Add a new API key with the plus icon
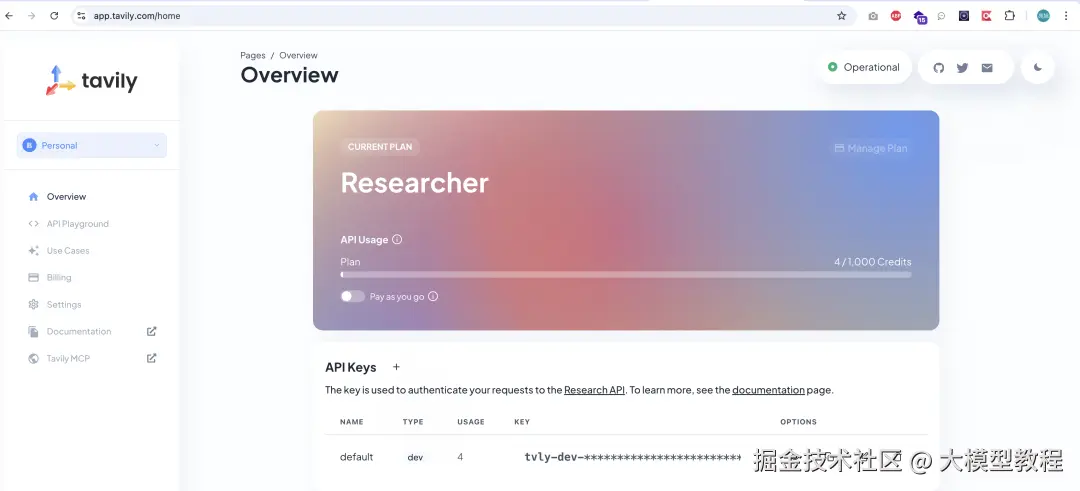The height and width of the screenshot is (491, 1080). pyautogui.click(x=396, y=367)
